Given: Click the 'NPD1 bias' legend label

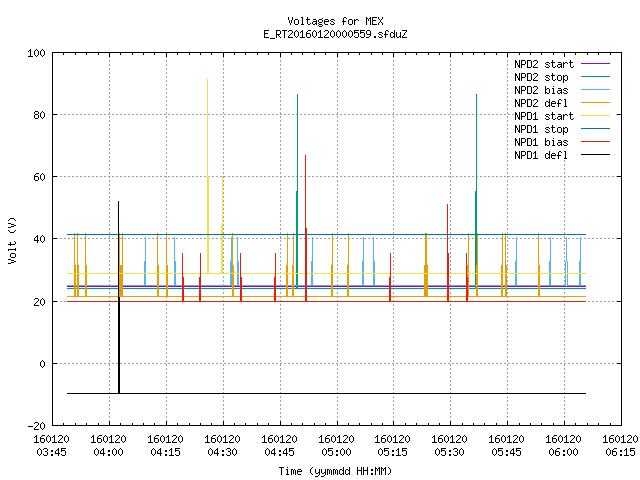Looking at the screenshot, I should coord(541,142).
